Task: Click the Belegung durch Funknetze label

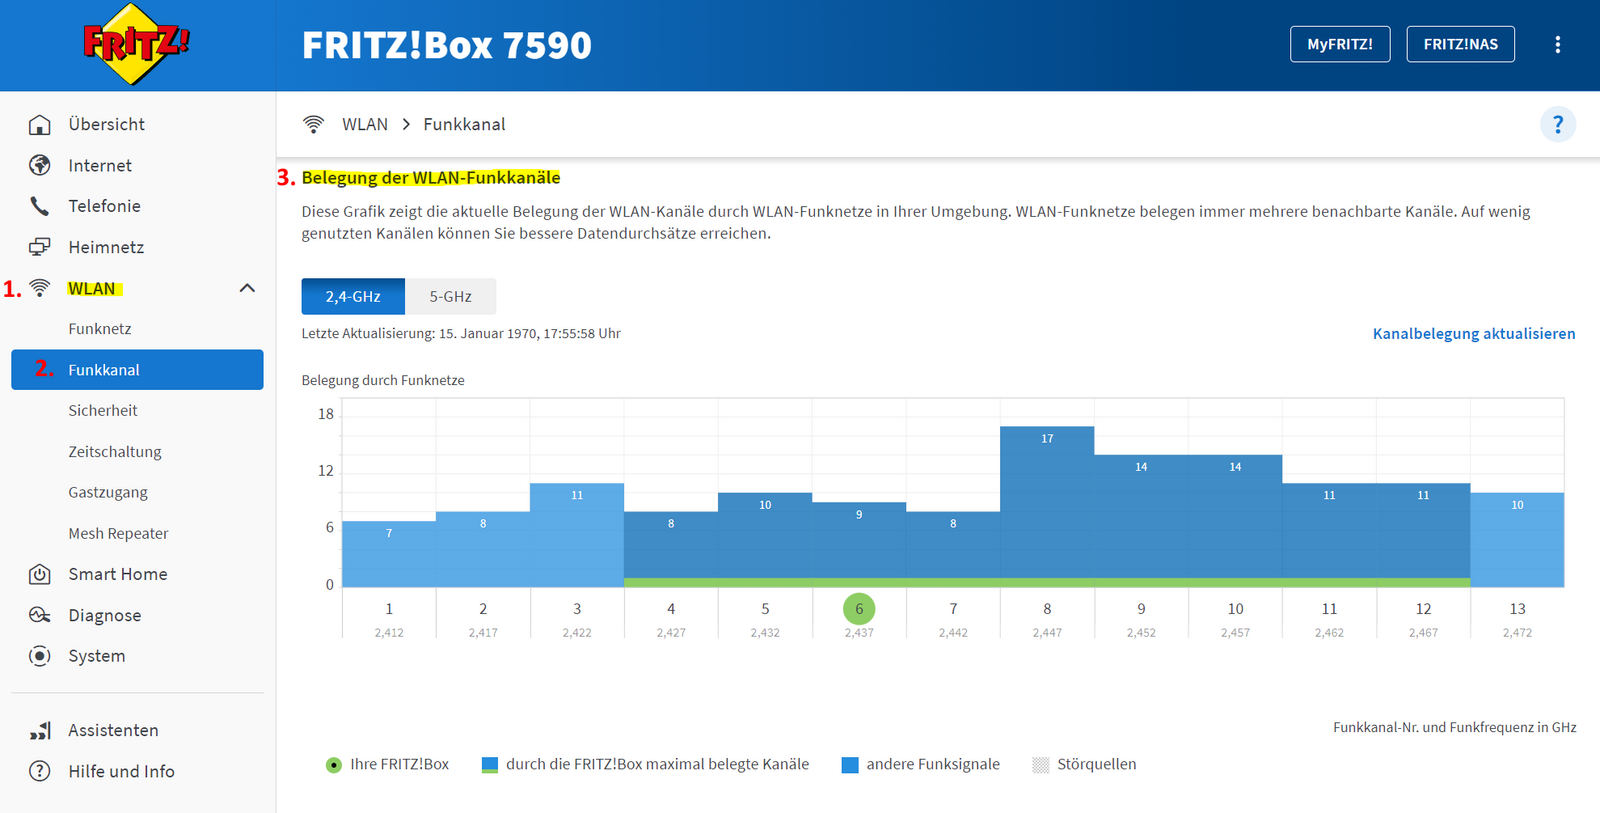Action: 383,380
